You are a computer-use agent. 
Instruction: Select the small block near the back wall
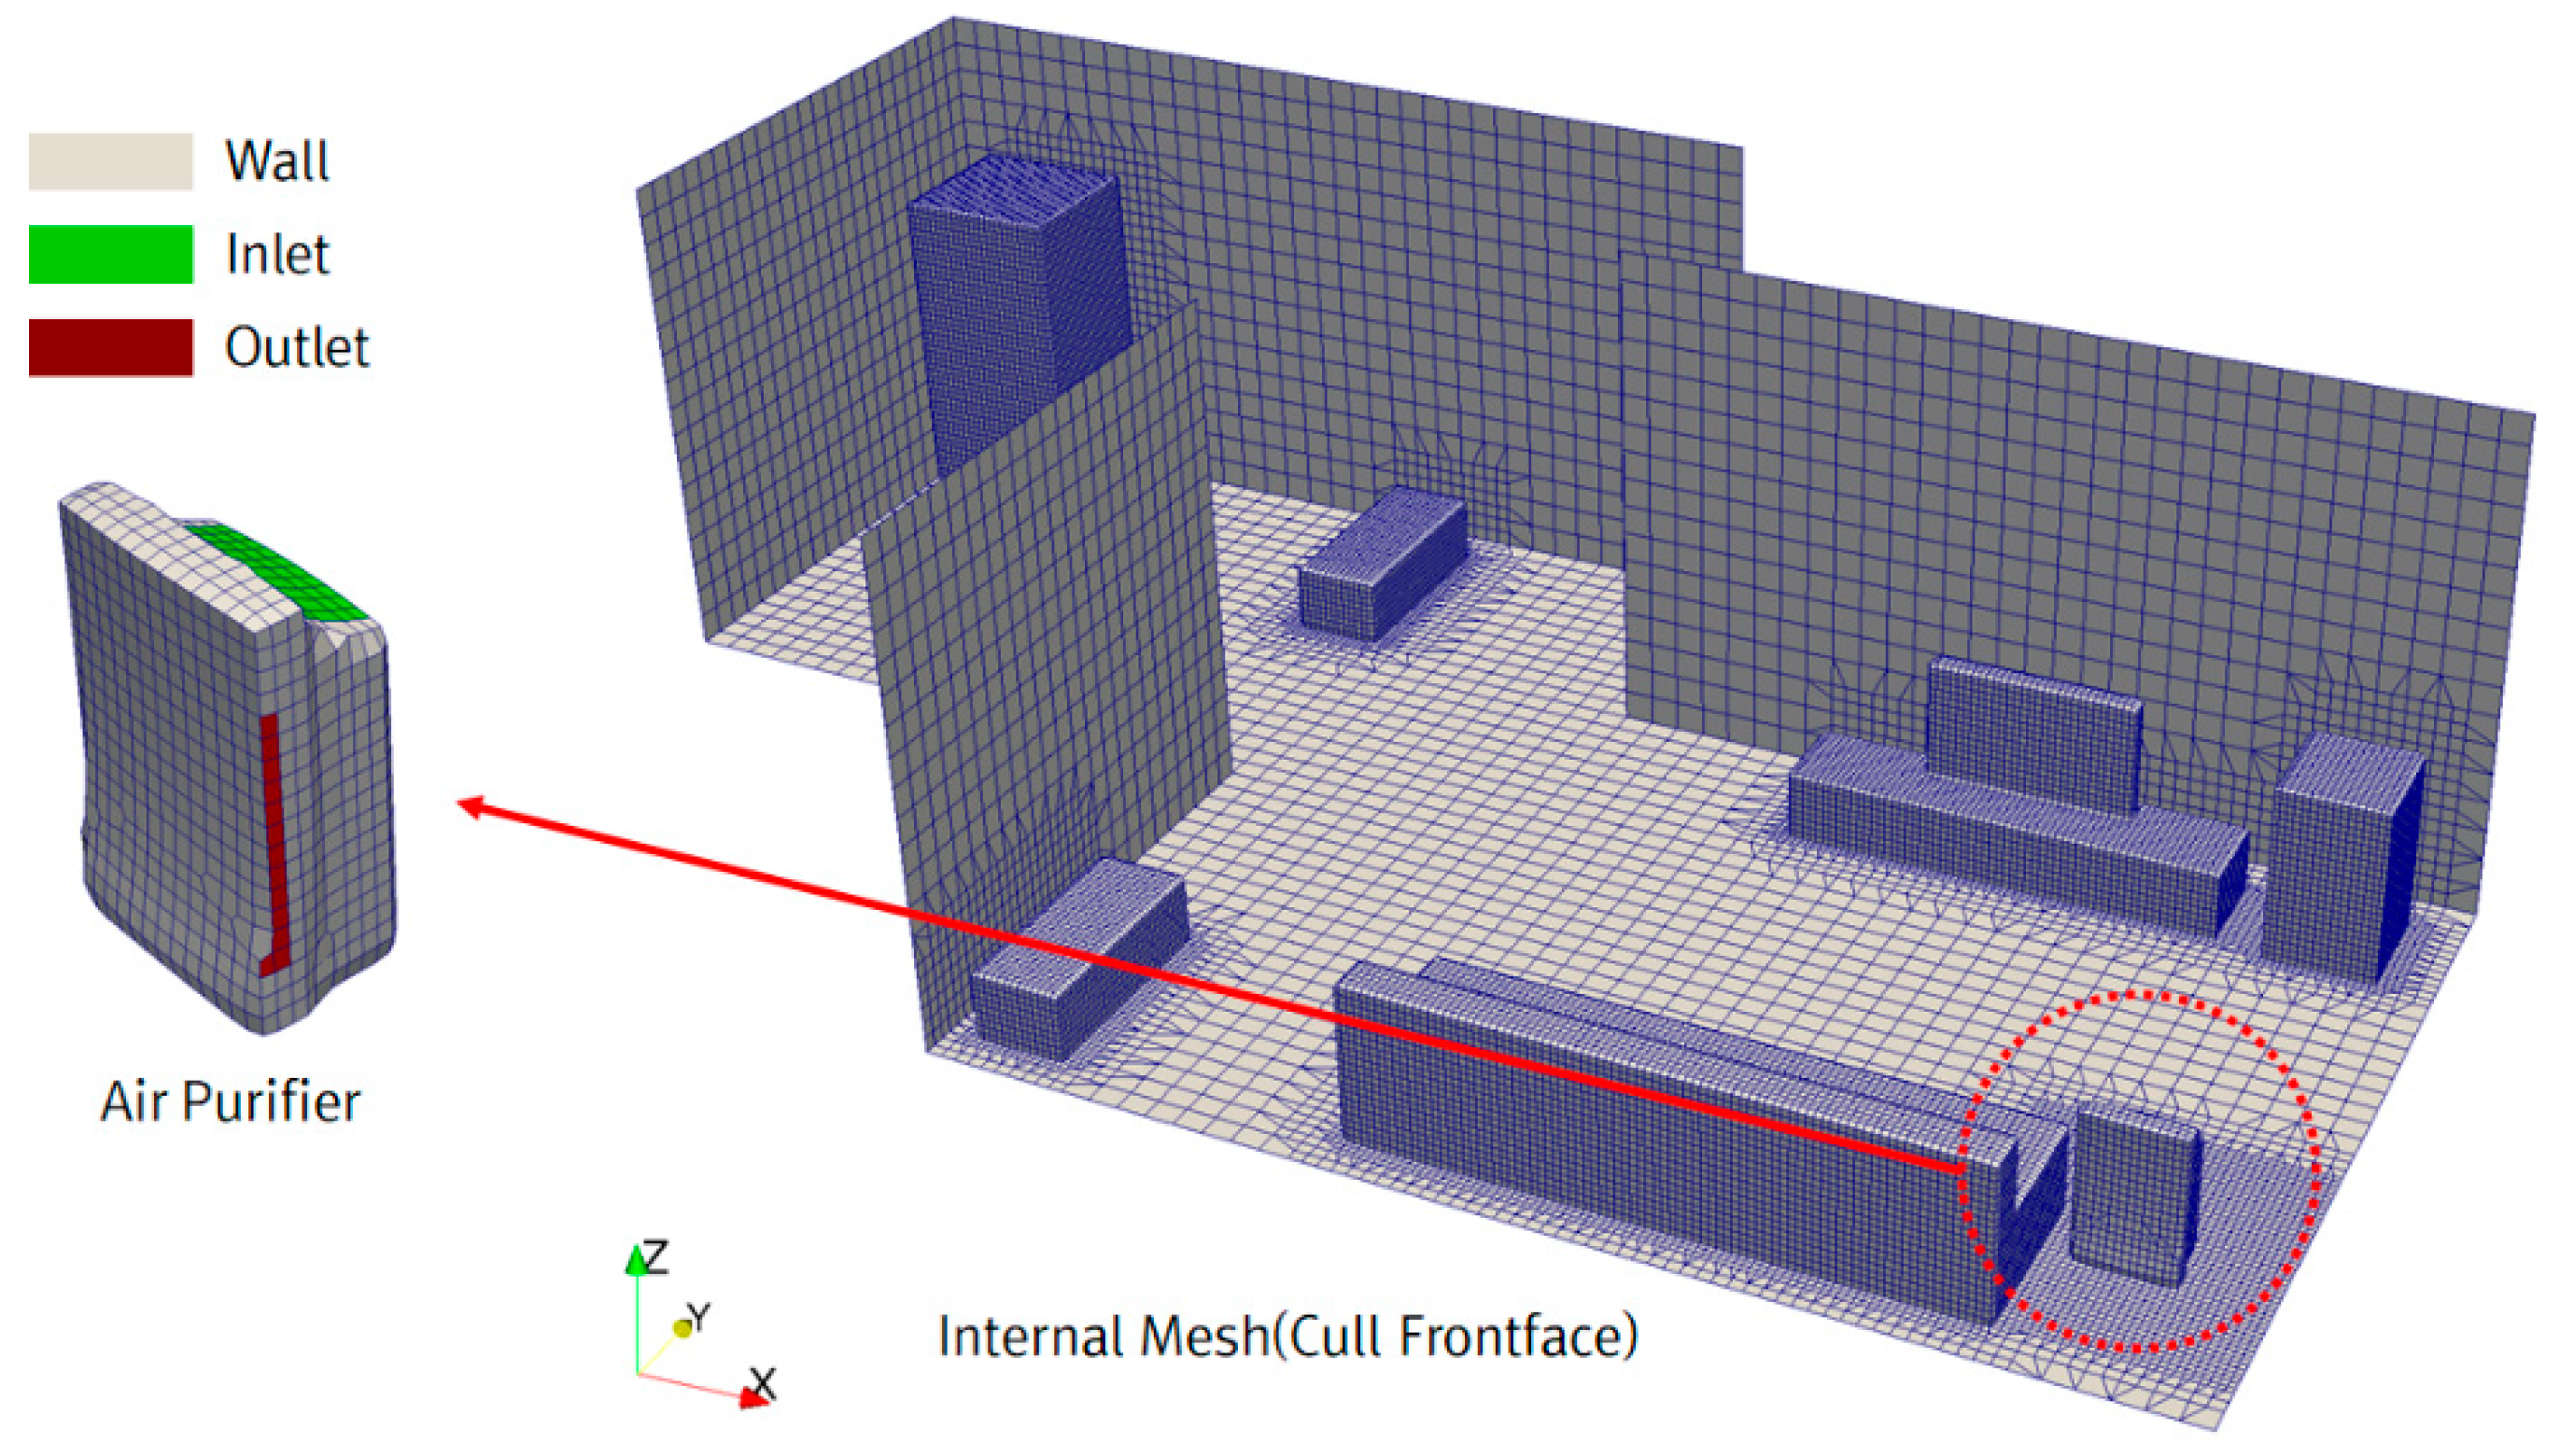[1382, 562]
